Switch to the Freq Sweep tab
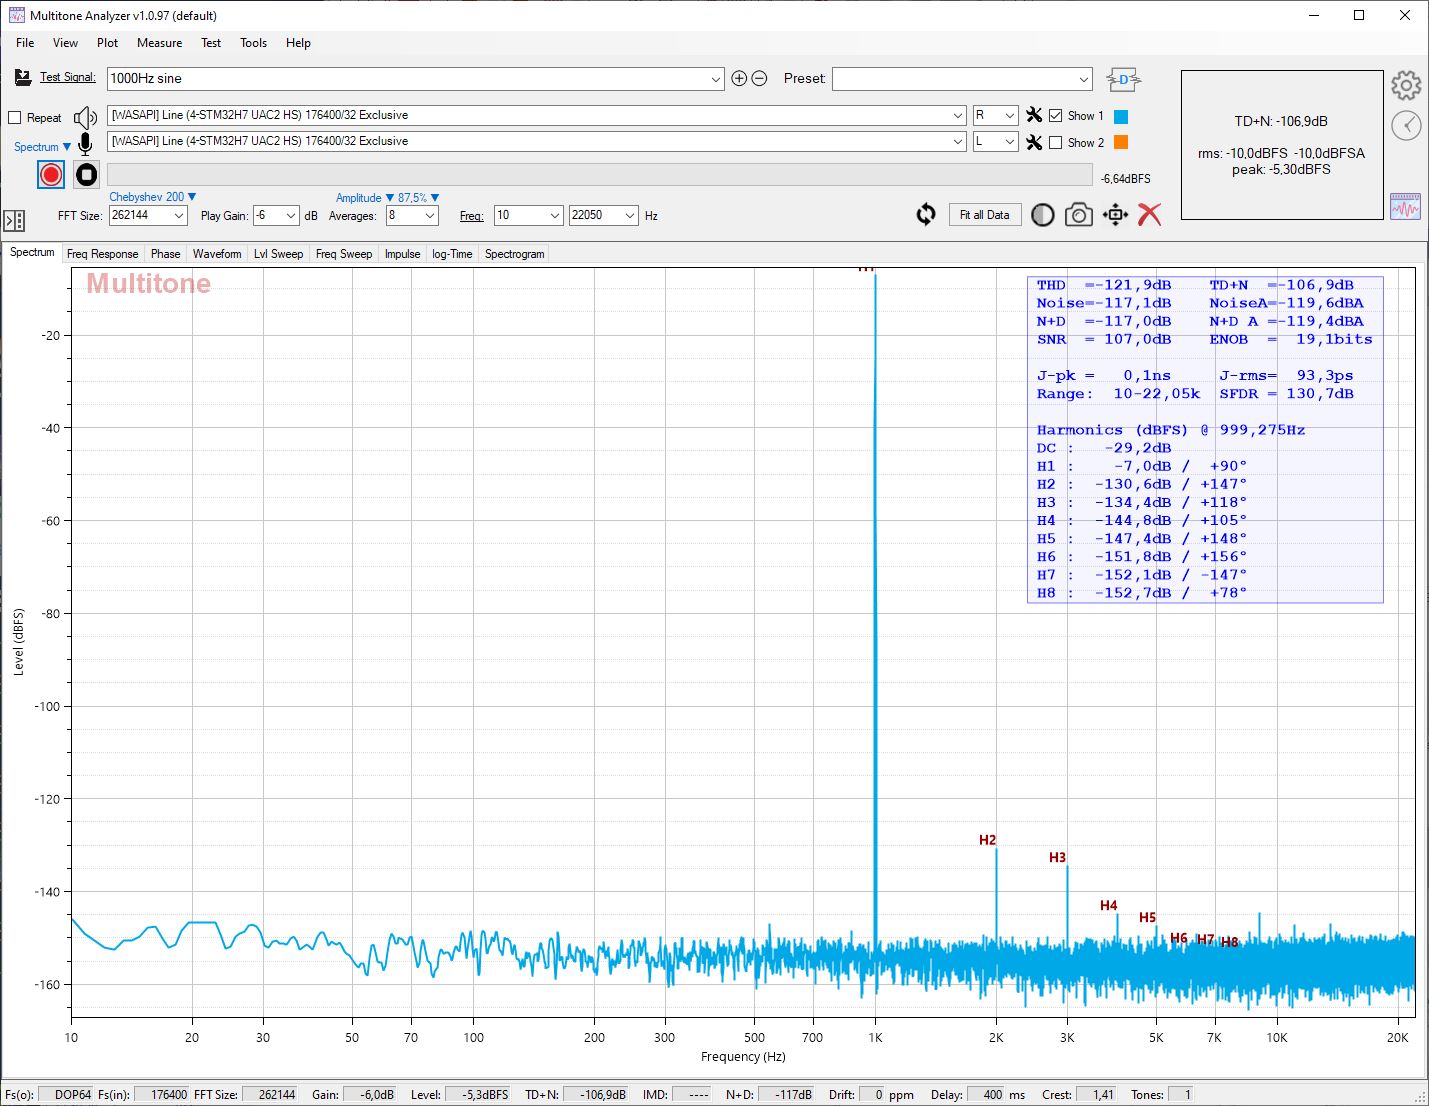1429x1106 pixels. 344,254
